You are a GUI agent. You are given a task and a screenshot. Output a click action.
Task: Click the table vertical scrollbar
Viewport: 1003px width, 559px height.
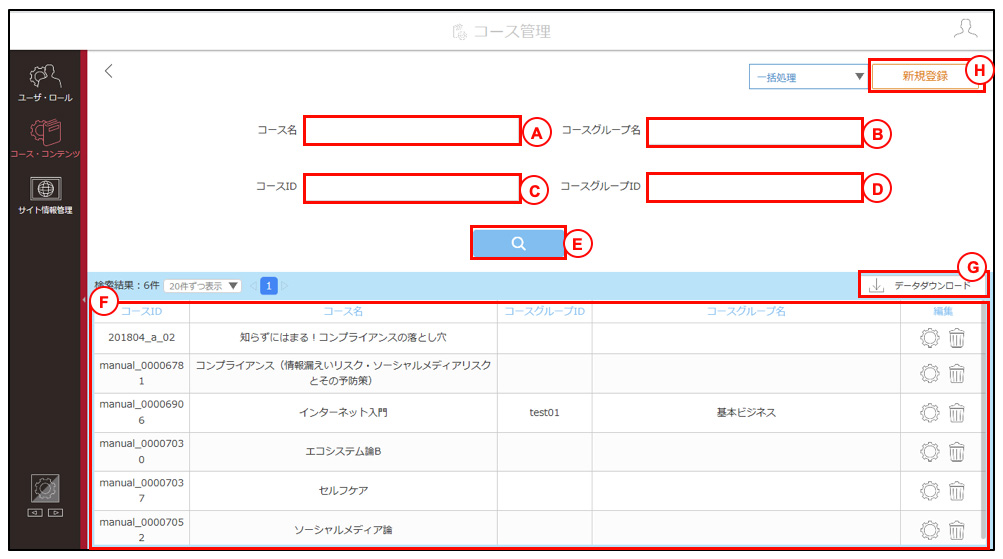(984, 422)
